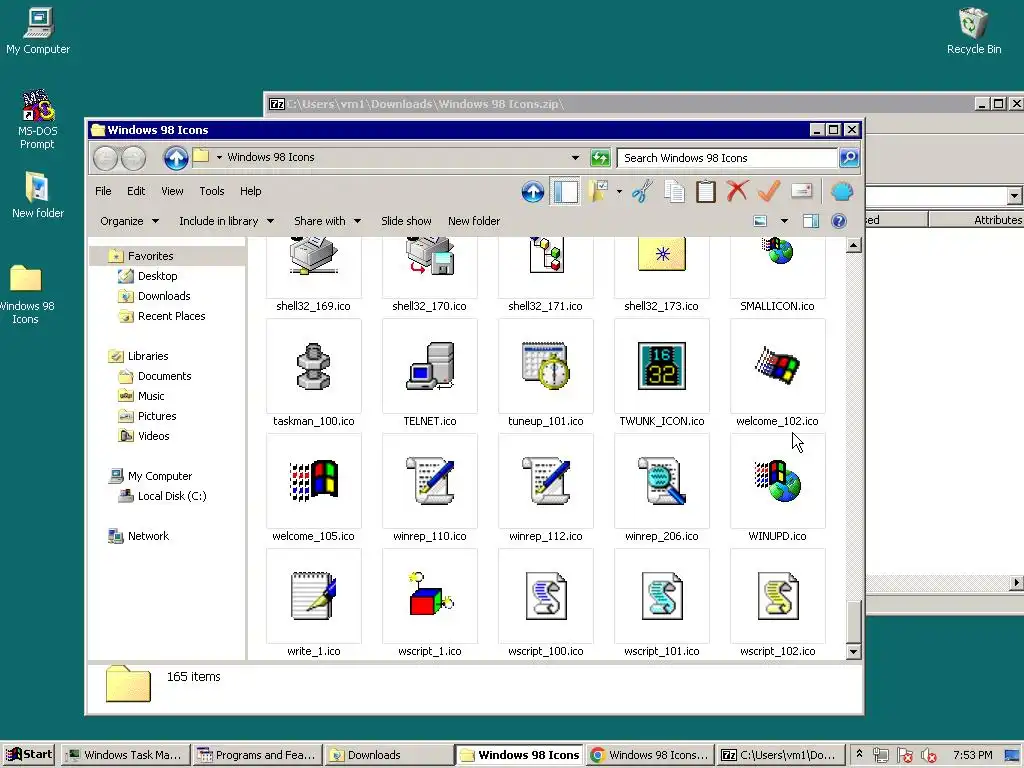The image size is (1024, 768).
Task: Open the Tools menu
Action: click(x=212, y=191)
